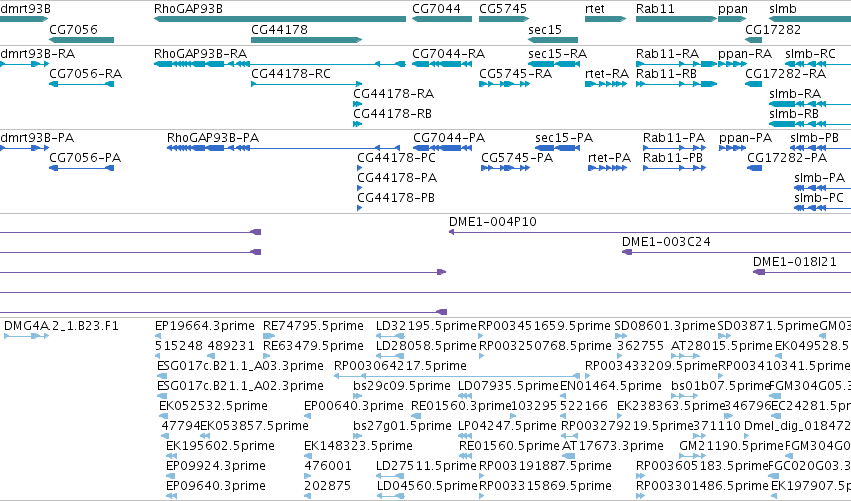
Task: Select the RhoGAP93B gene bar
Action: 280,19
